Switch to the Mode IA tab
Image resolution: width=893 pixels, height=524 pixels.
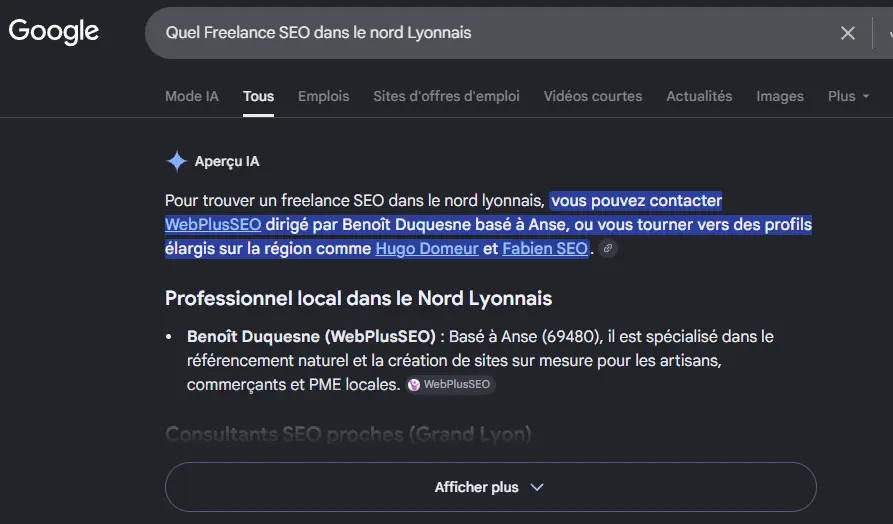pyautogui.click(x=192, y=96)
